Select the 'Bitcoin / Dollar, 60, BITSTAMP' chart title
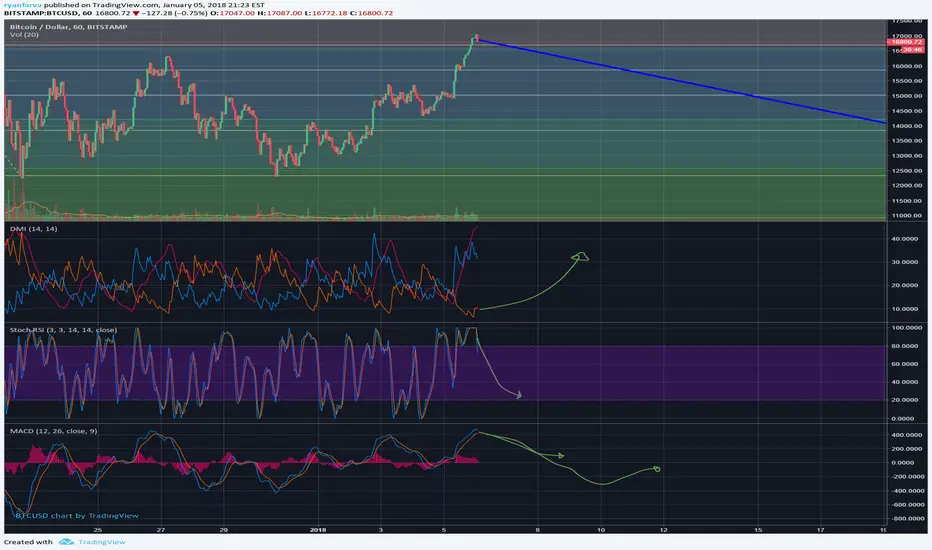The height and width of the screenshot is (550, 932). point(68,27)
